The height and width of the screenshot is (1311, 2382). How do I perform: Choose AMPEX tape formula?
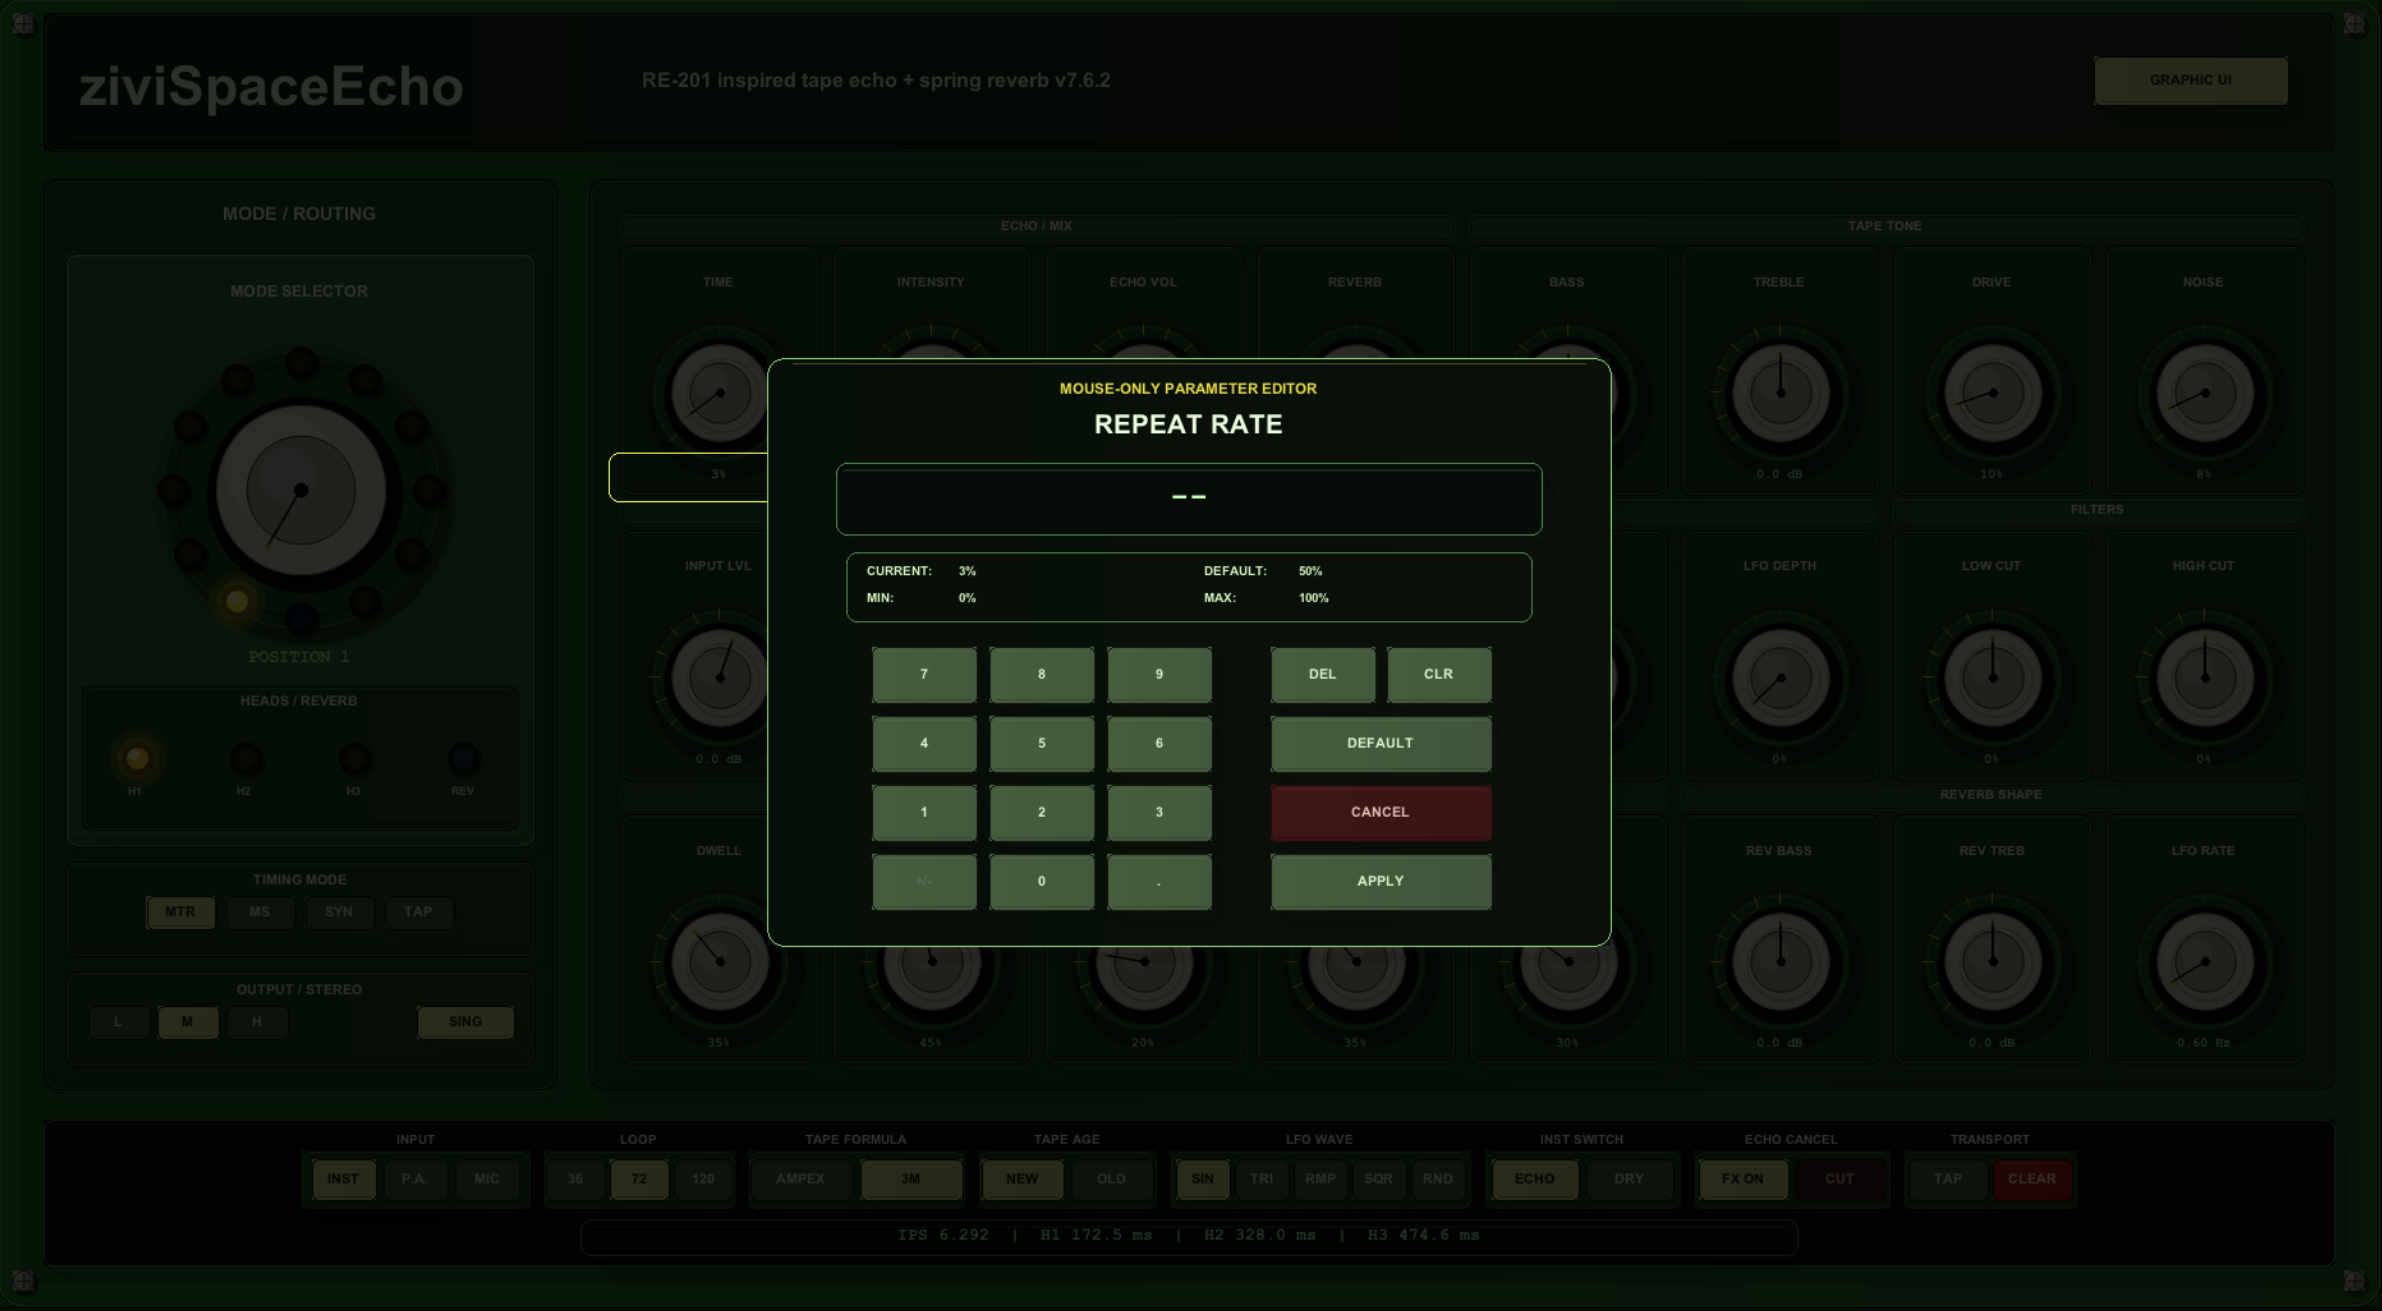[x=801, y=1179]
